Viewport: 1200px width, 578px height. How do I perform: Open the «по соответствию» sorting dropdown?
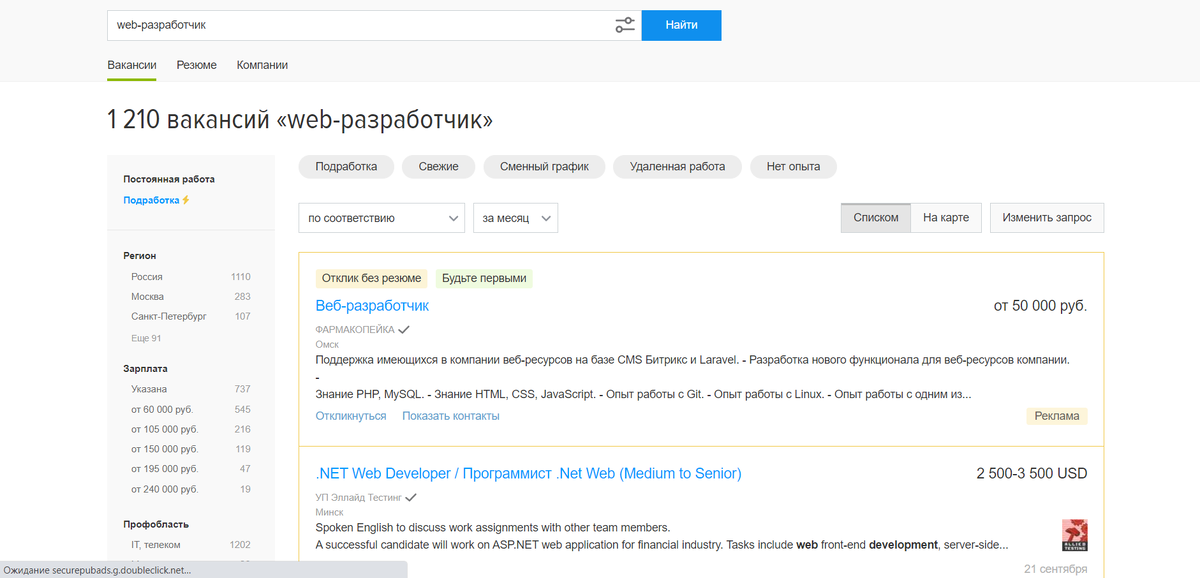381,217
